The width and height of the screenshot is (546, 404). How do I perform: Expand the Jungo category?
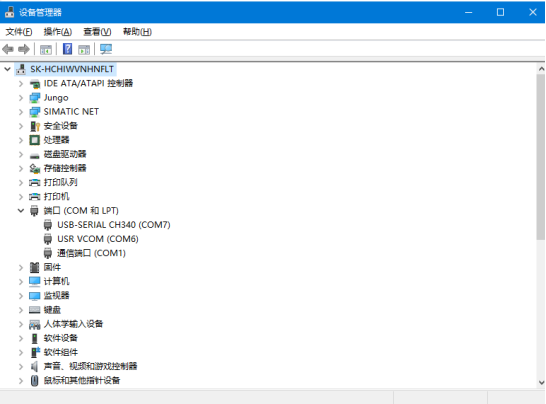coord(21,98)
